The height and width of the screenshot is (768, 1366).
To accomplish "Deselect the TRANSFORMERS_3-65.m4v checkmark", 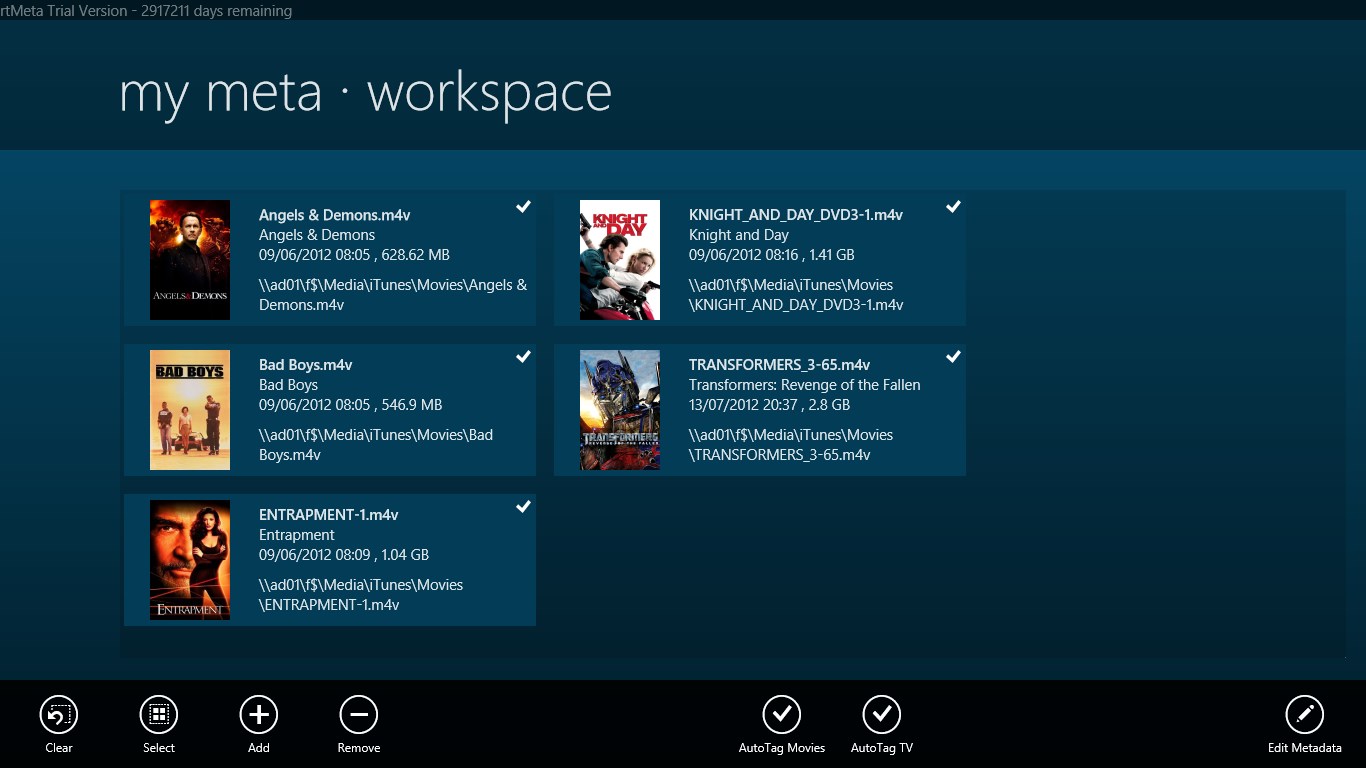I will 952,357.
